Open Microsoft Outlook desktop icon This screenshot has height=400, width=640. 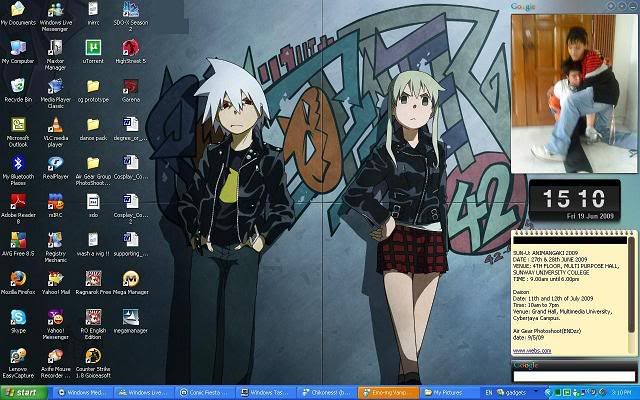[18, 132]
